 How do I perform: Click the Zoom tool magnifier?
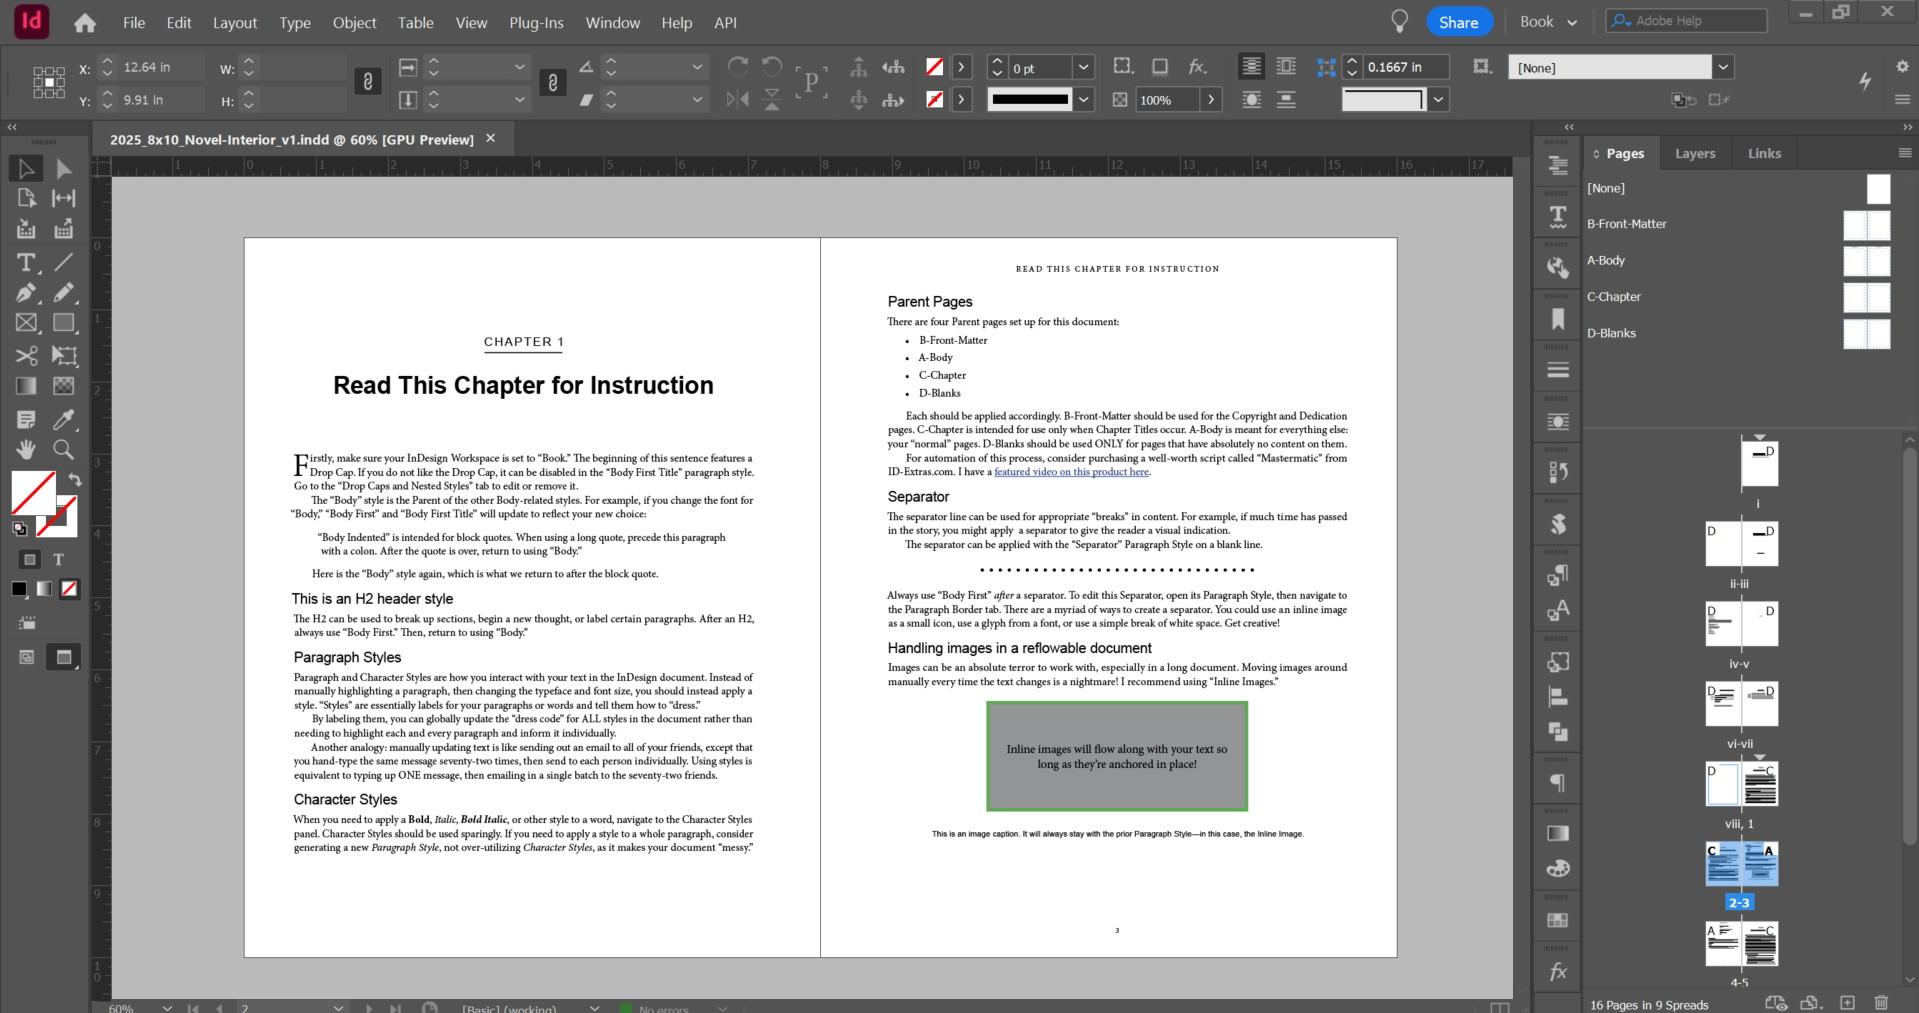pos(63,449)
